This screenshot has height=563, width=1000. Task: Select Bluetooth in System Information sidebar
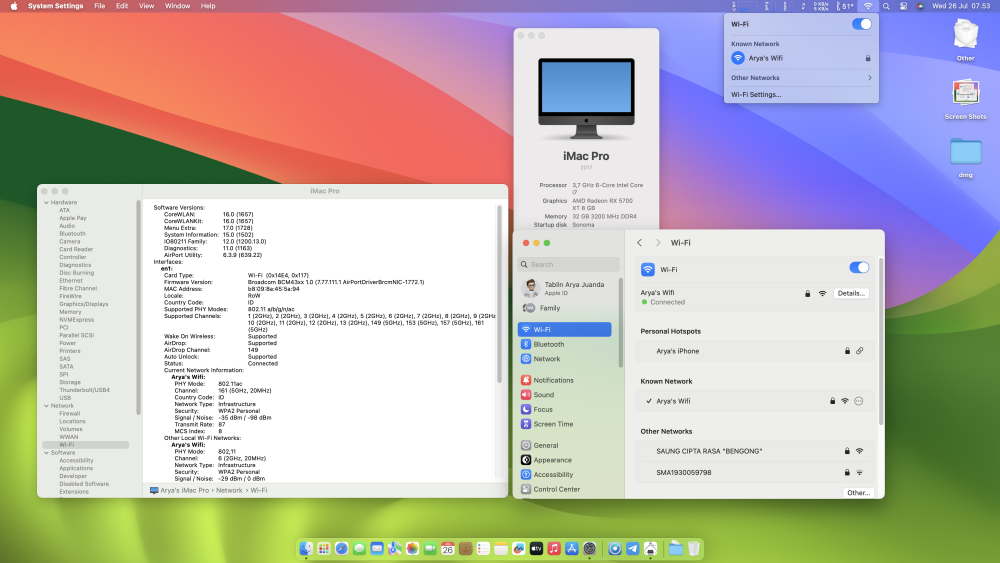pyautogui.click(x=72, y=233)
